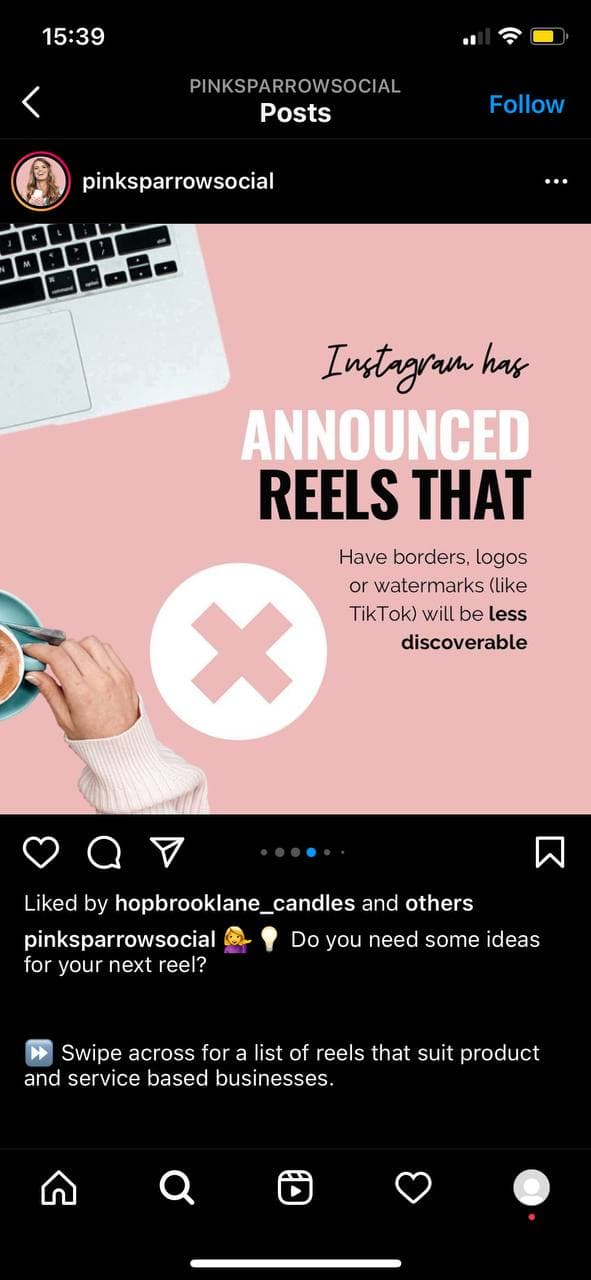
Task: Open profile avatar tab in bottom bar
Action: click(x=531, y=1187)
